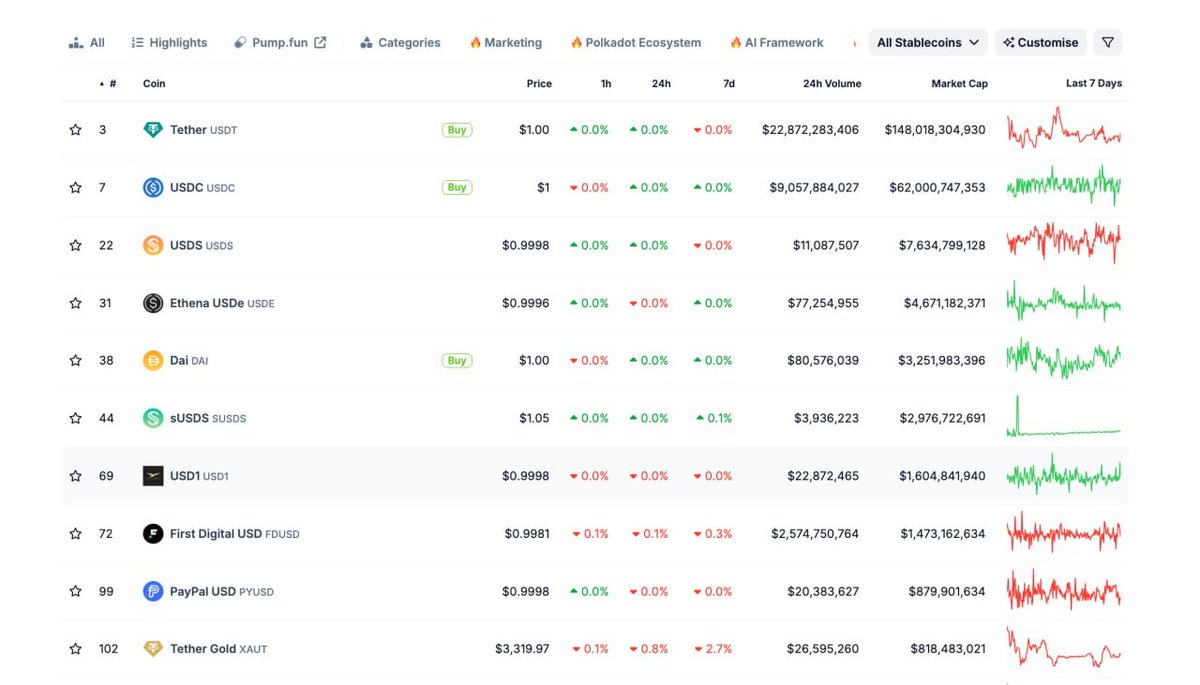Sort by 24h change column
This screenshot has width=1200, height=685.
click(661, 84)
